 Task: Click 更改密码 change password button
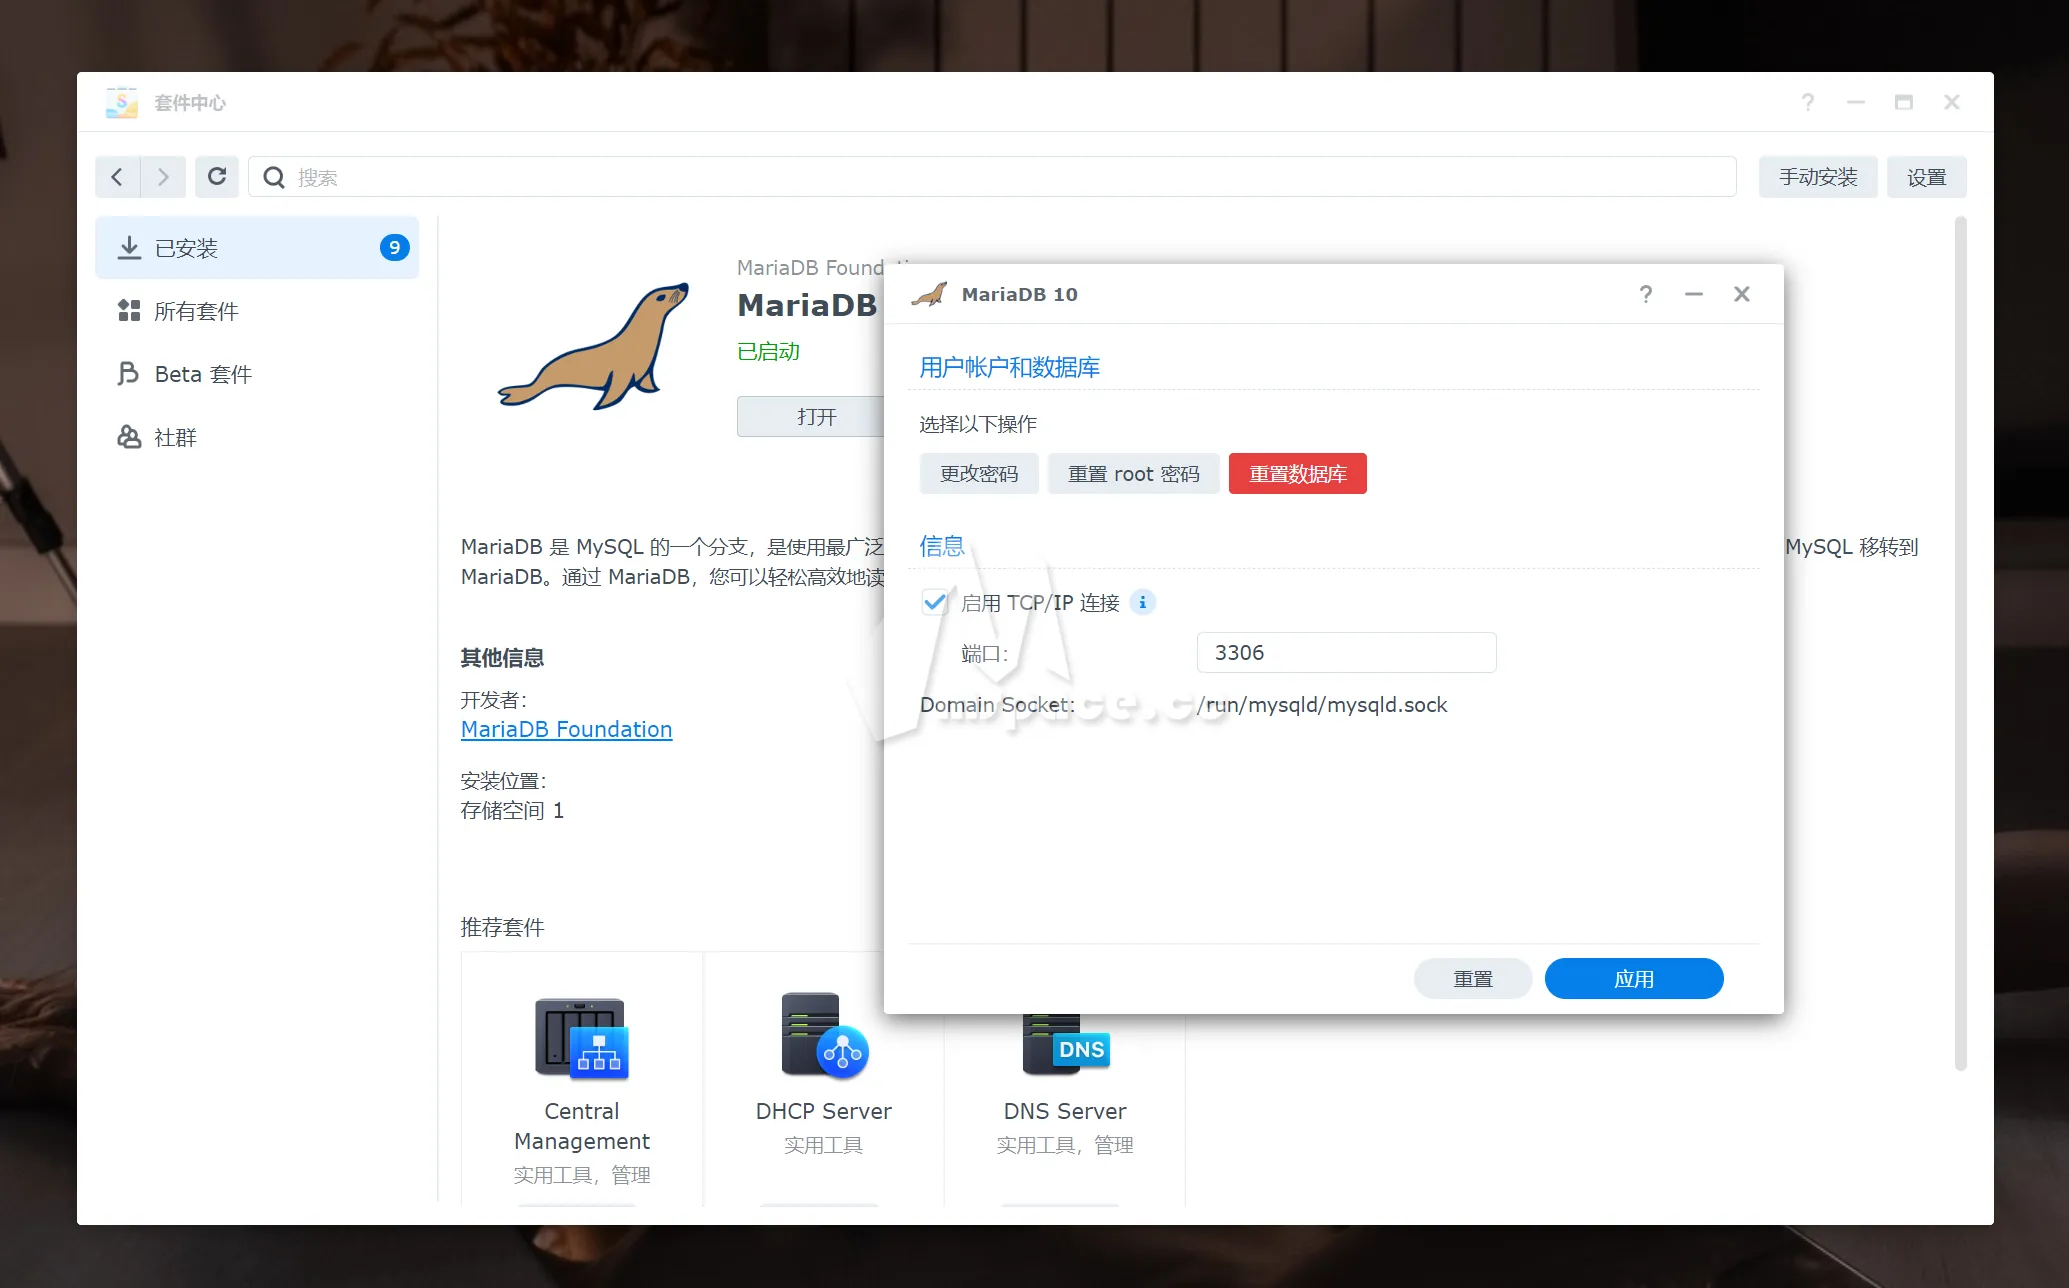pyautogui.click(x=979, y=474)
